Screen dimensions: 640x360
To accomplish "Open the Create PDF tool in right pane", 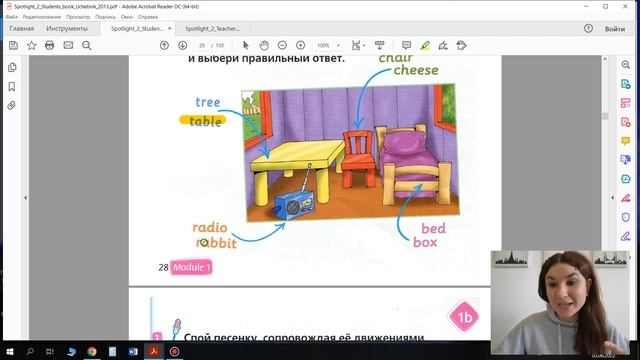I will pyautogui.click(x=626, y=122).
